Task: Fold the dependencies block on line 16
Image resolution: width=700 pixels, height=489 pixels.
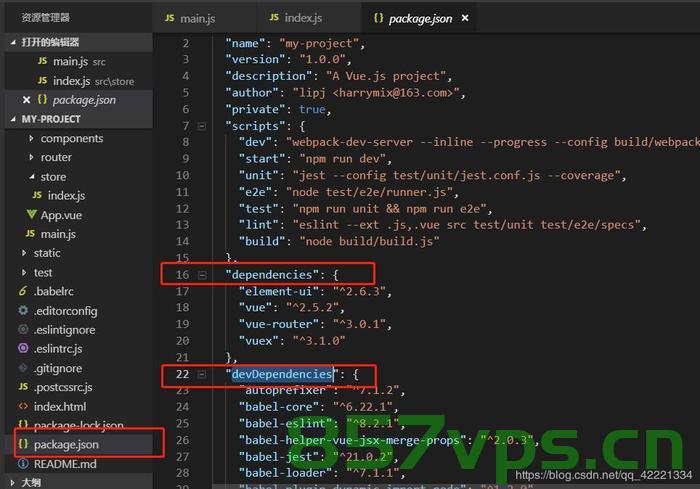Action: 202,275
